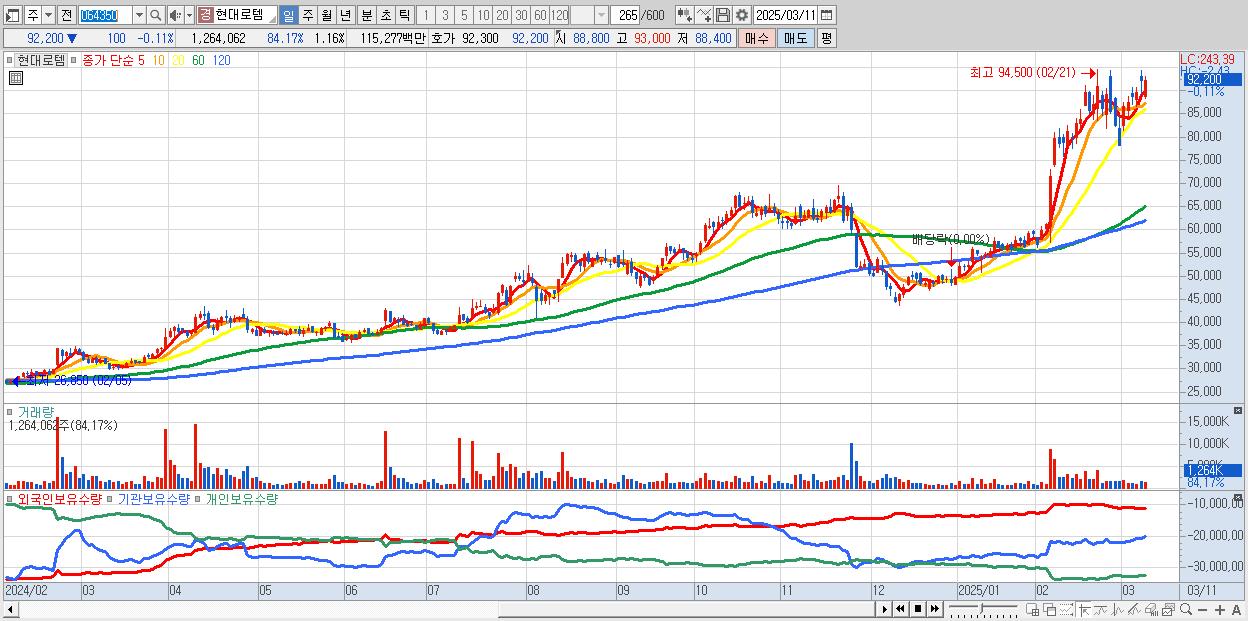Click the 매도 sell button
This screenshot has height=621, width=1248.
click(796, 38)
